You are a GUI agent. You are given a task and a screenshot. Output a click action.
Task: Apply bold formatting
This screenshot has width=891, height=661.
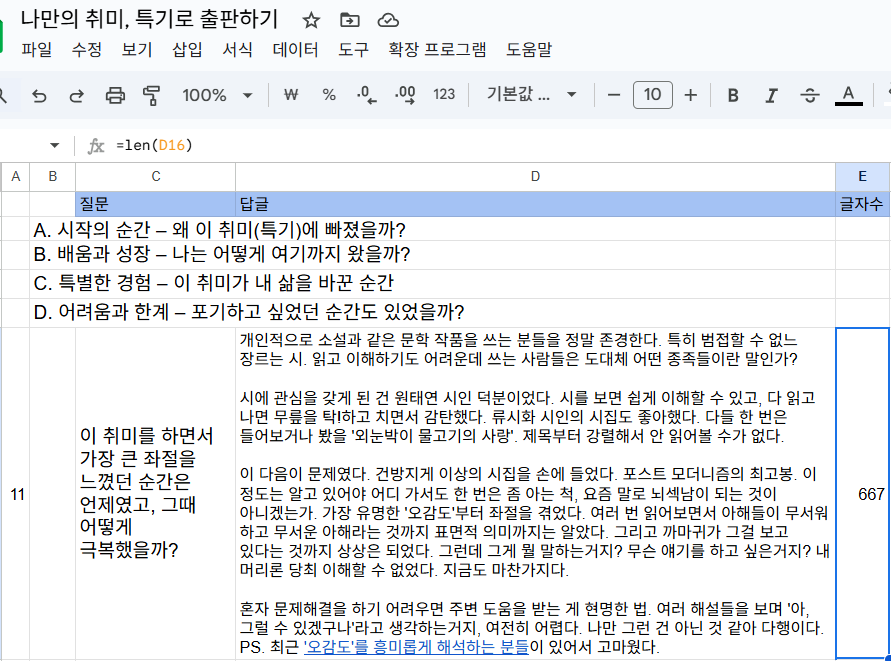[x=732, y=94]
